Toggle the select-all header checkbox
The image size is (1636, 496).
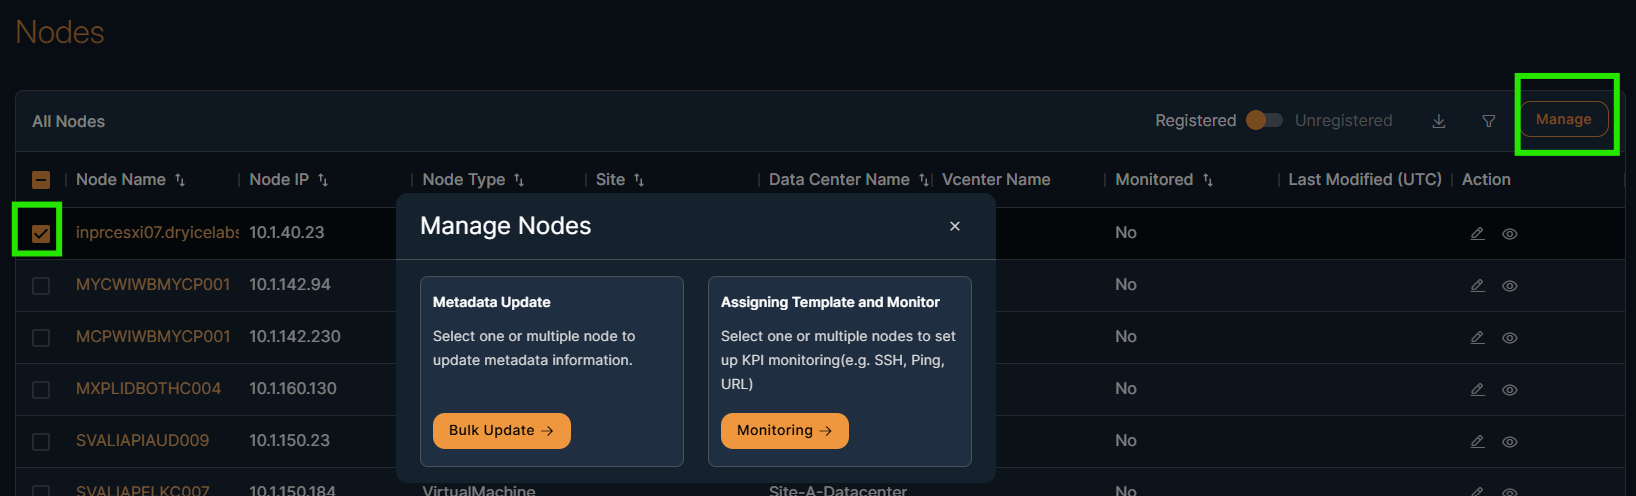point(41,180)
